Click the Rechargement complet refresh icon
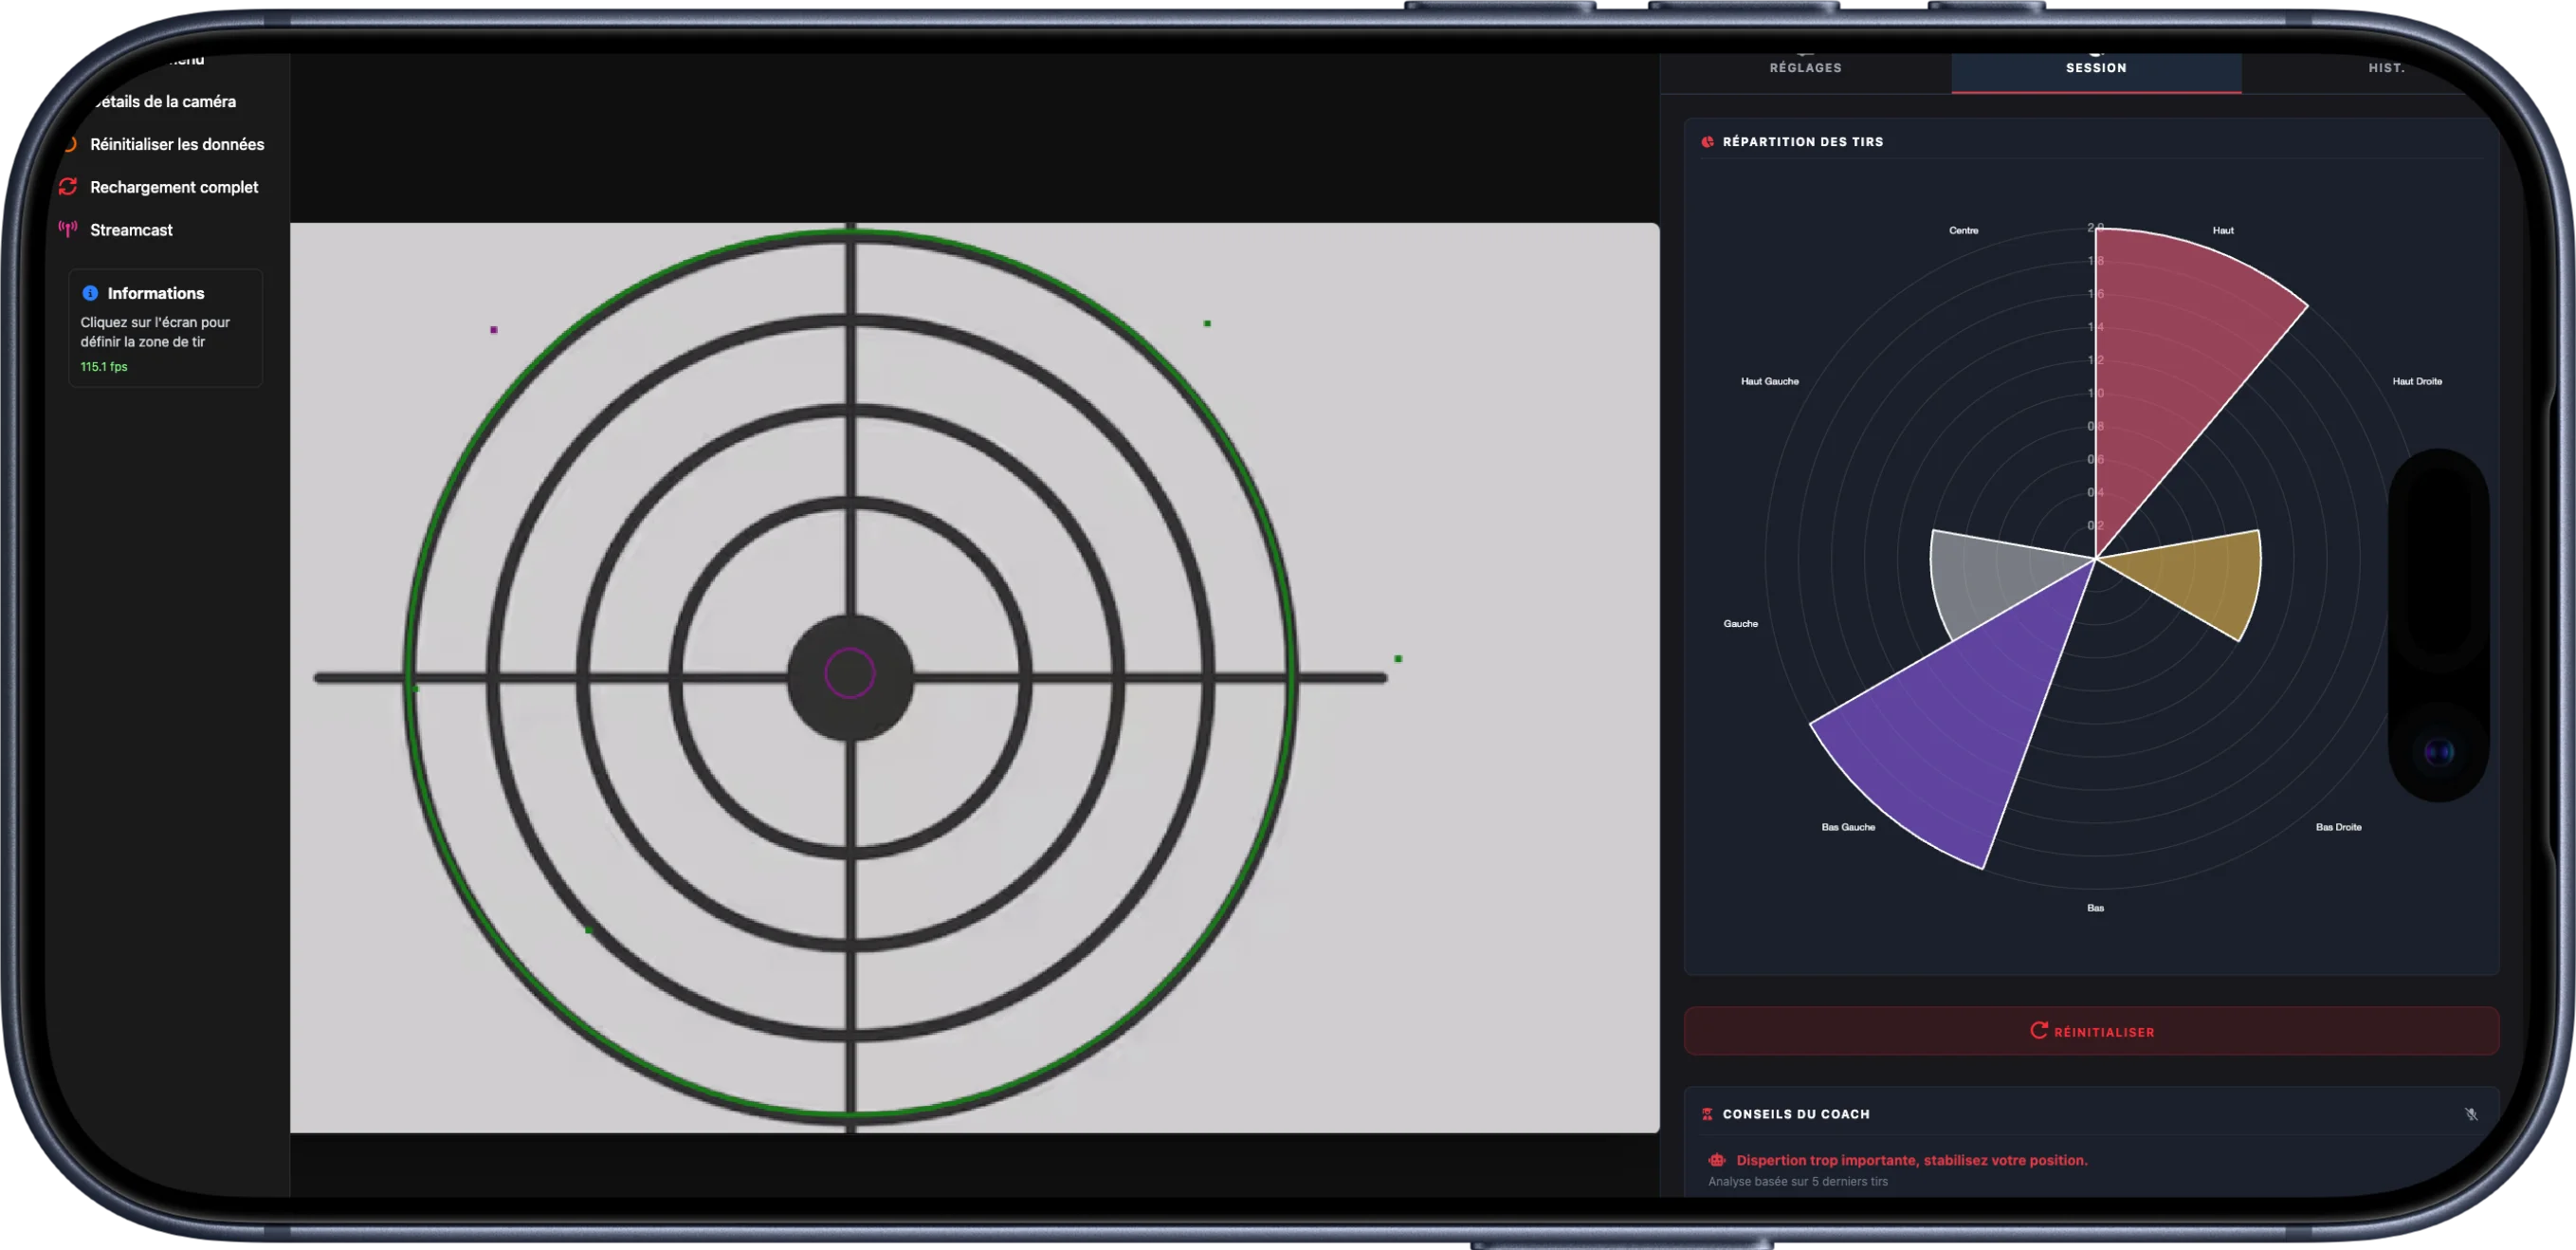 coord(68,187)
